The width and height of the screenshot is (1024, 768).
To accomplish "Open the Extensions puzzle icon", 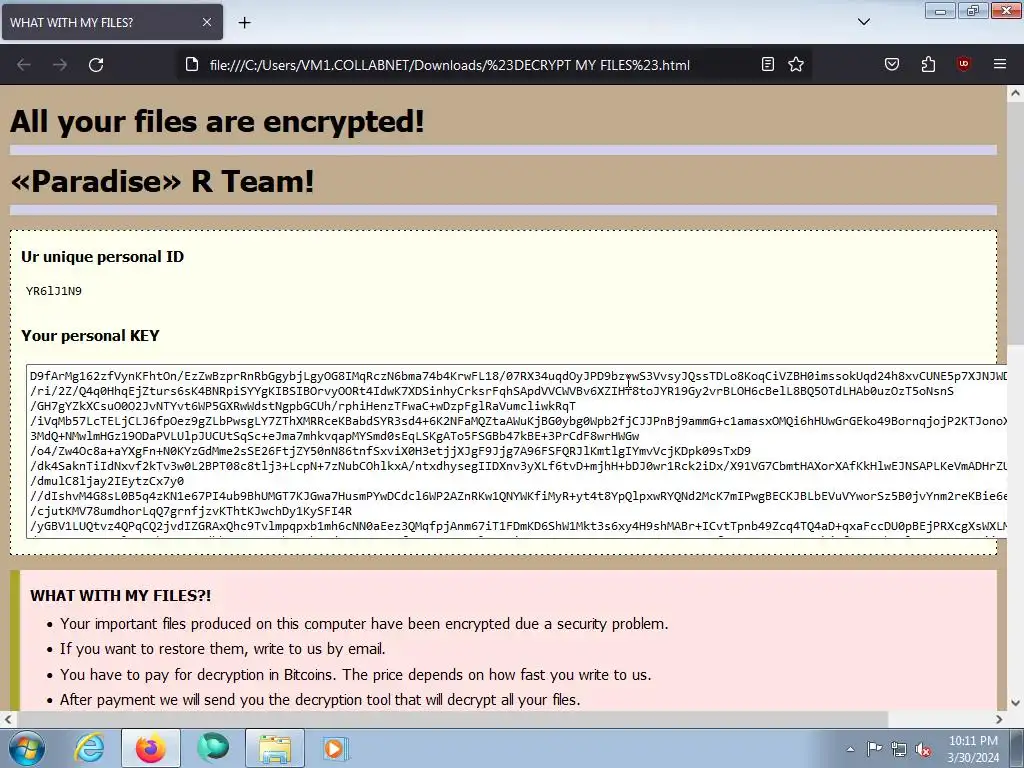I will [x=928, y=64].
